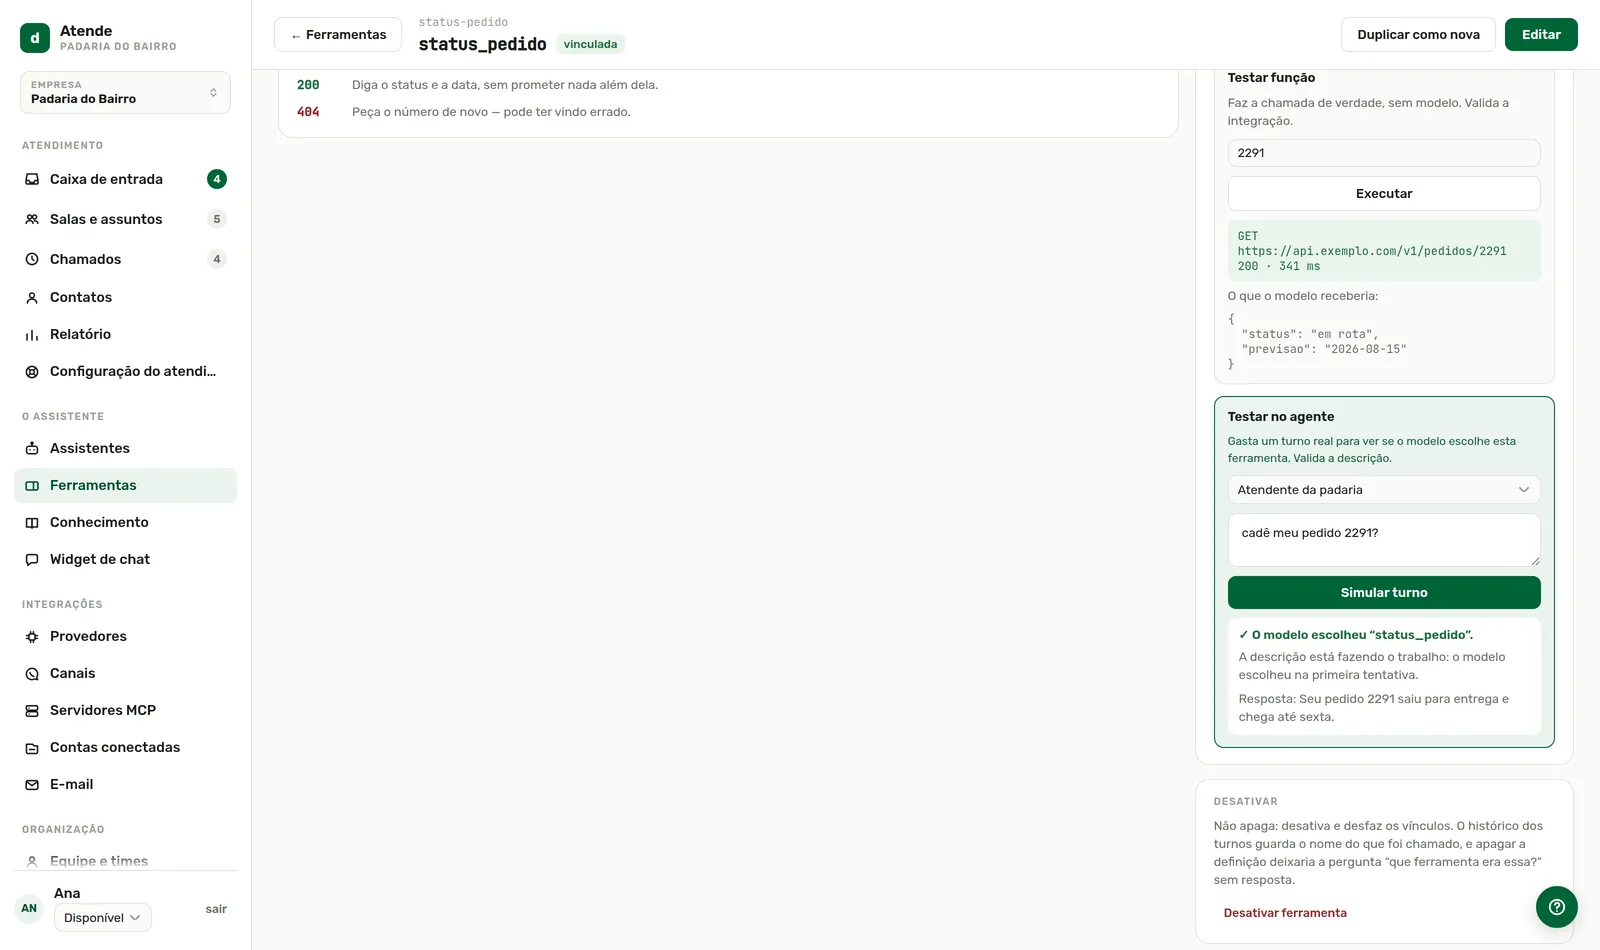Click the Canais icon
This screenshot has width=1600, height=950.
point(32,673)
